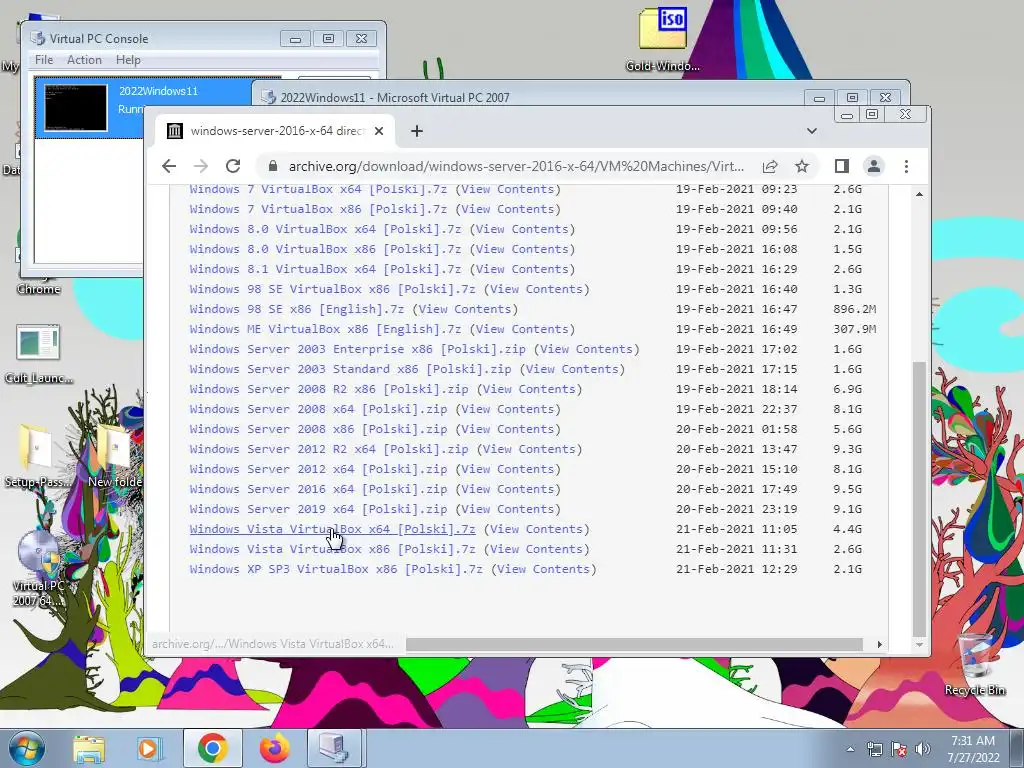Open the Chrome profile avatar
The image size is (1024, 768).
[x=874, y=167]
